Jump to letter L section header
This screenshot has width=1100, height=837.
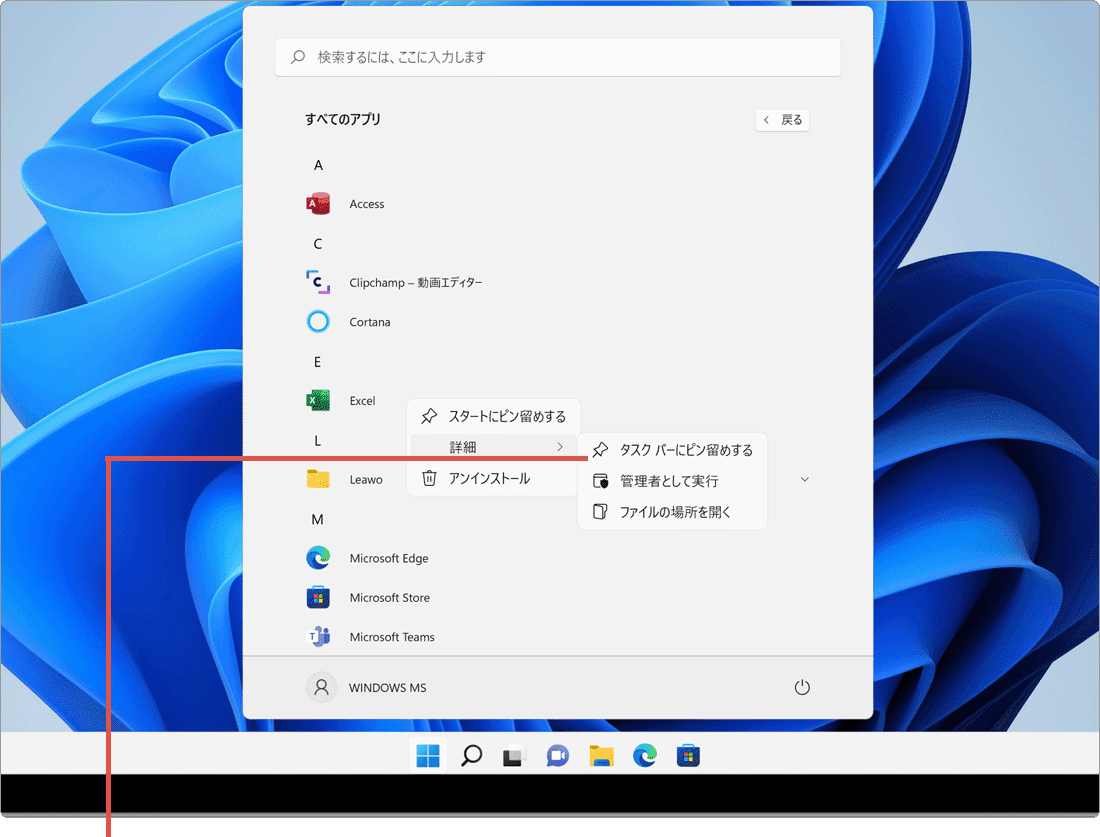point(317,441)
